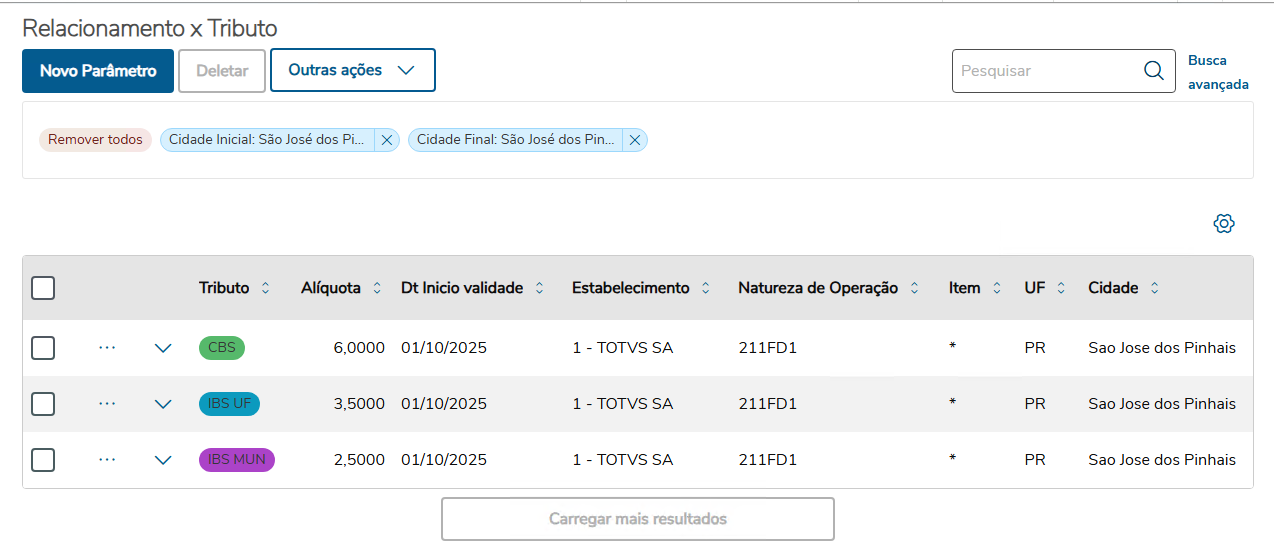Sort by the Alíquota column
This screenshot has height=550, width=1274.
click(376, 288)
